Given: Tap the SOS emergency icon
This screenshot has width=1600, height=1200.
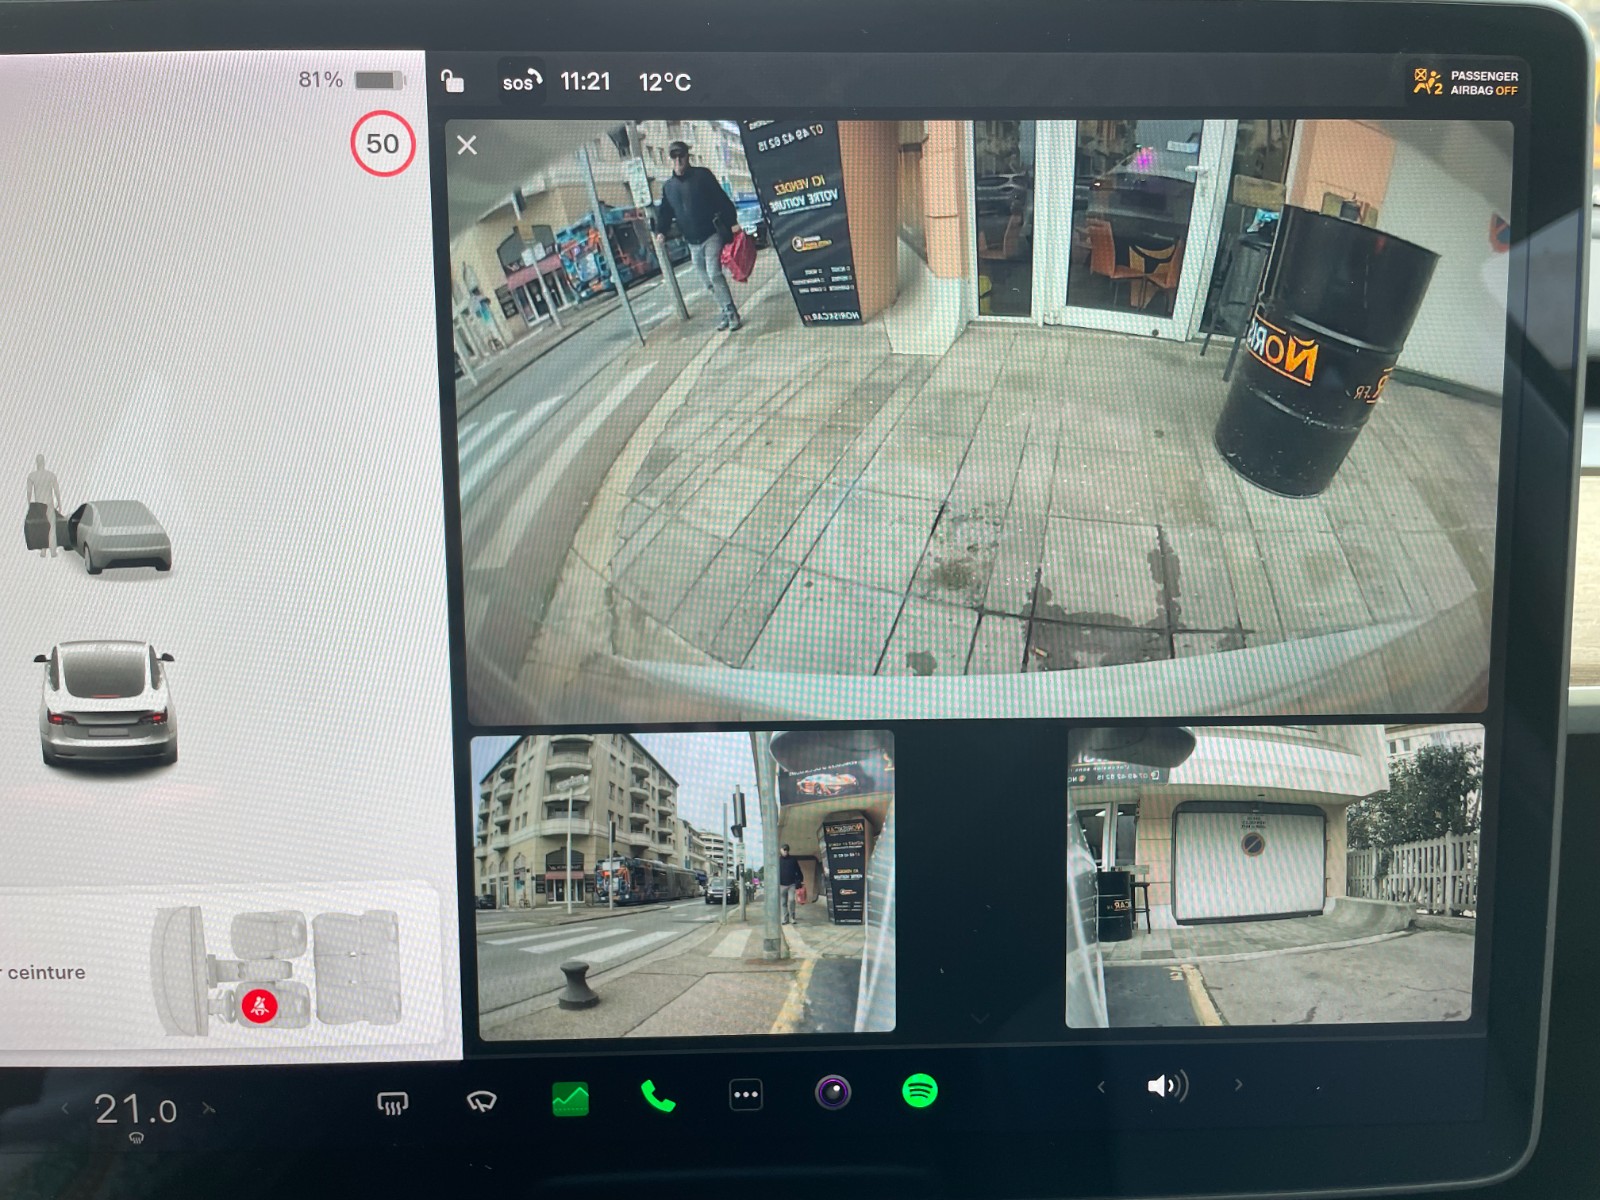Looking at the screenshot, I should click(521, 81).
